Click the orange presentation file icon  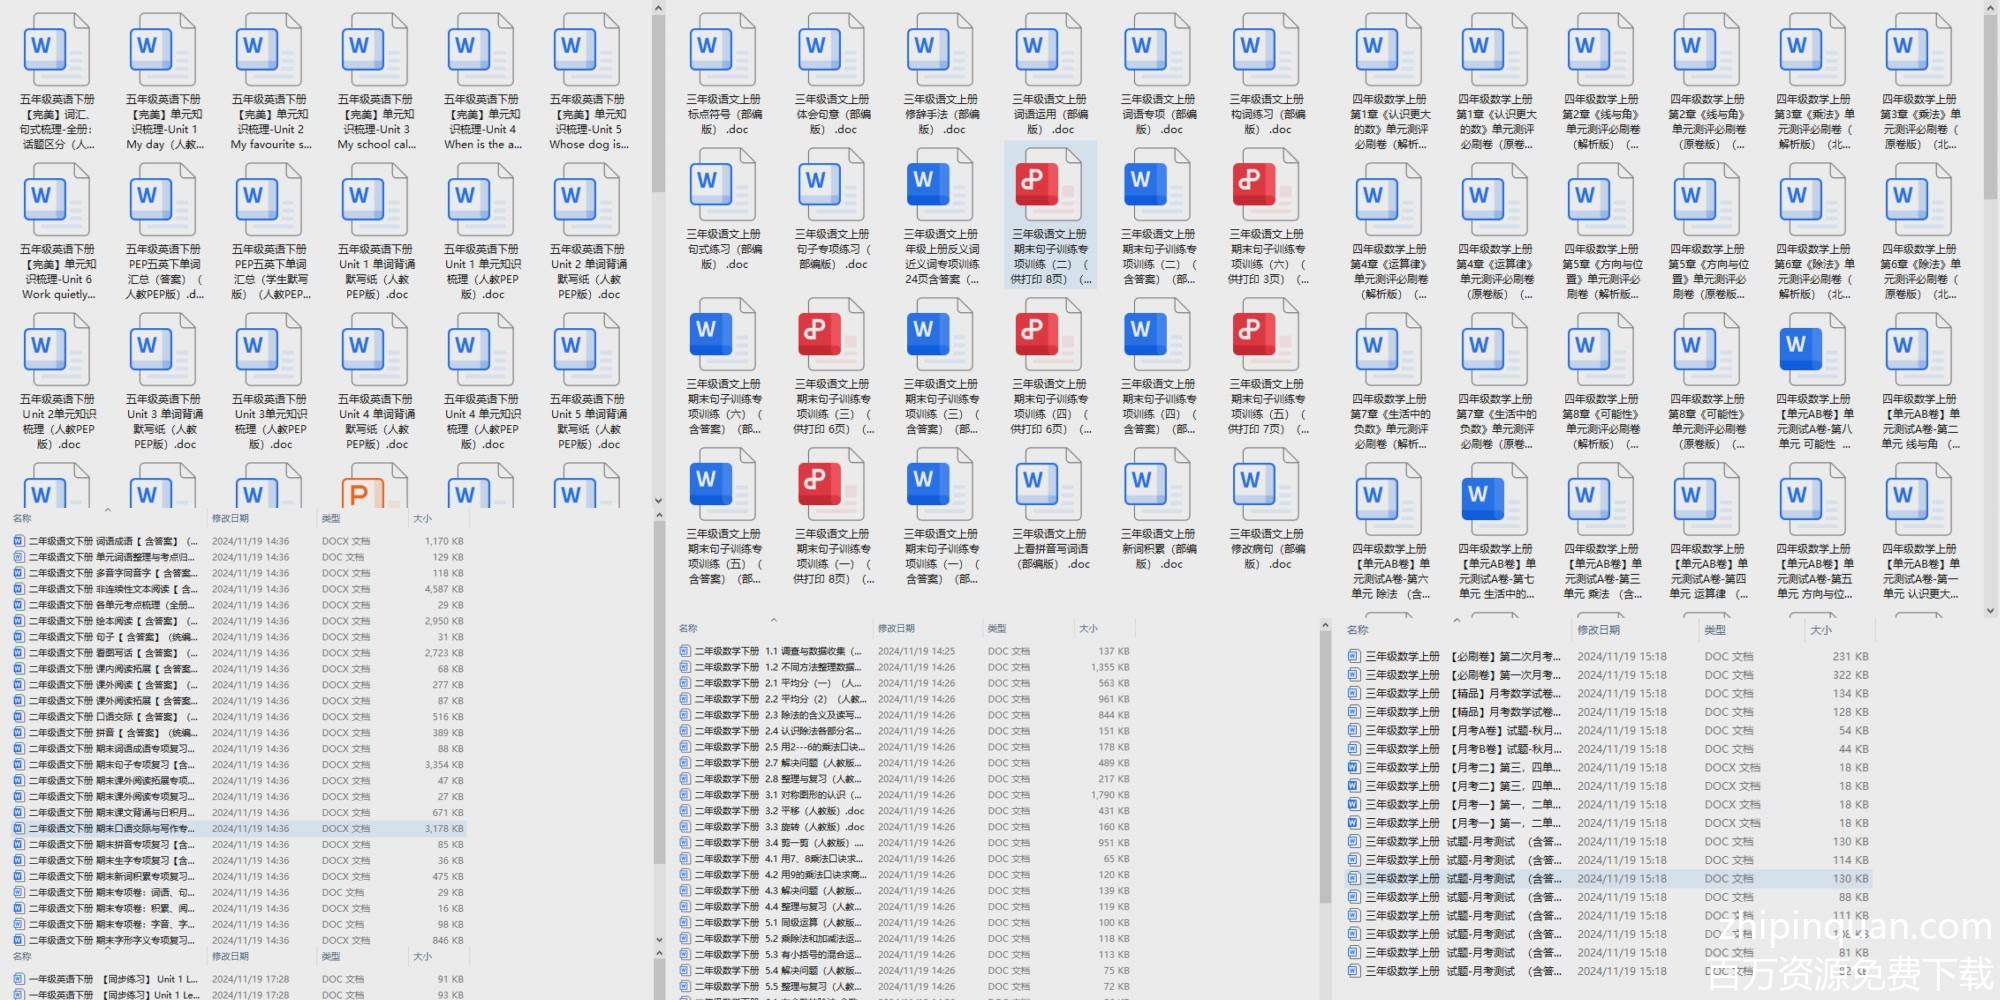tap(358, 492)
